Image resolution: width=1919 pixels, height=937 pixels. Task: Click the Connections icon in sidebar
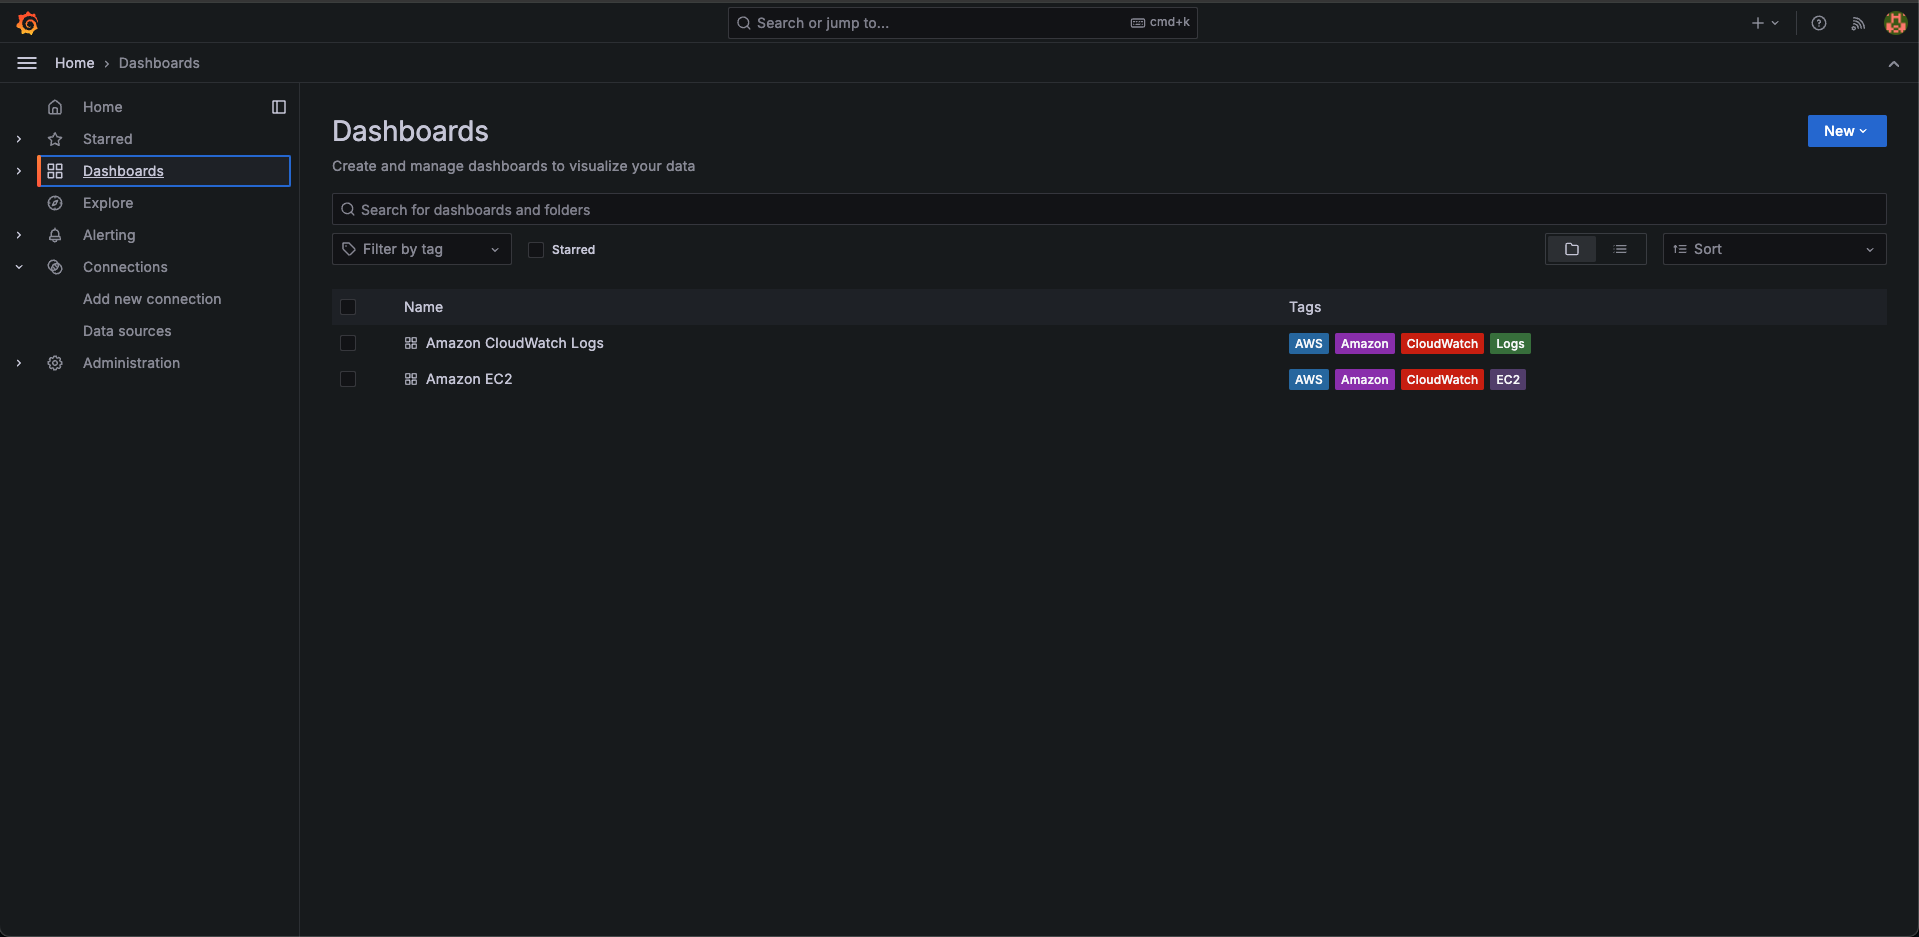(55, 267)
